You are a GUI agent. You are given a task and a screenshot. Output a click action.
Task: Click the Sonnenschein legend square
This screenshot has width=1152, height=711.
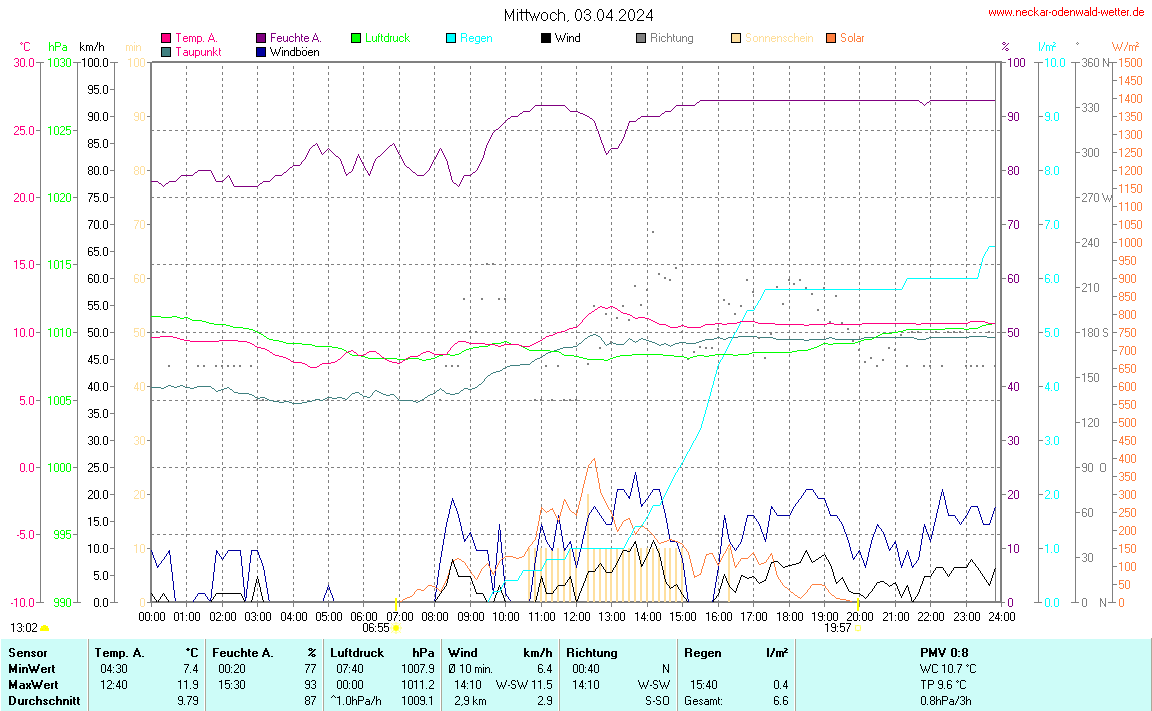coord(736,39)
